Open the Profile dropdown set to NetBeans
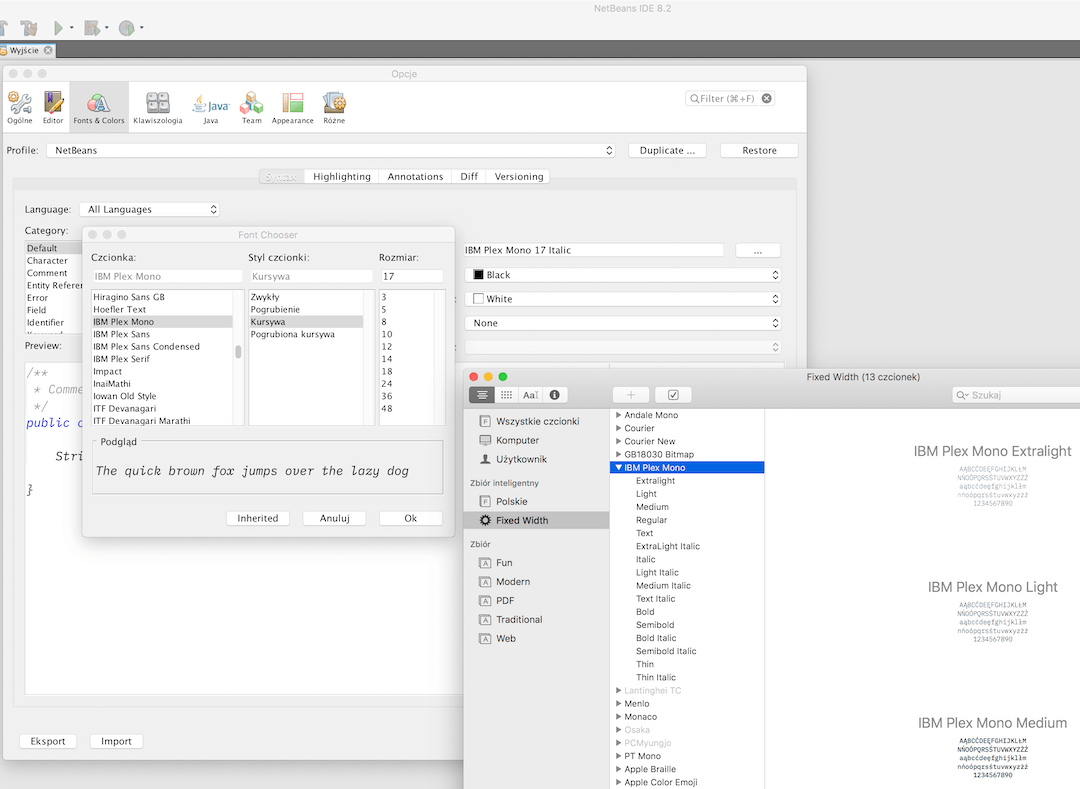The height and width of the screenshot is (789, 1080). [x=330, y=150]
